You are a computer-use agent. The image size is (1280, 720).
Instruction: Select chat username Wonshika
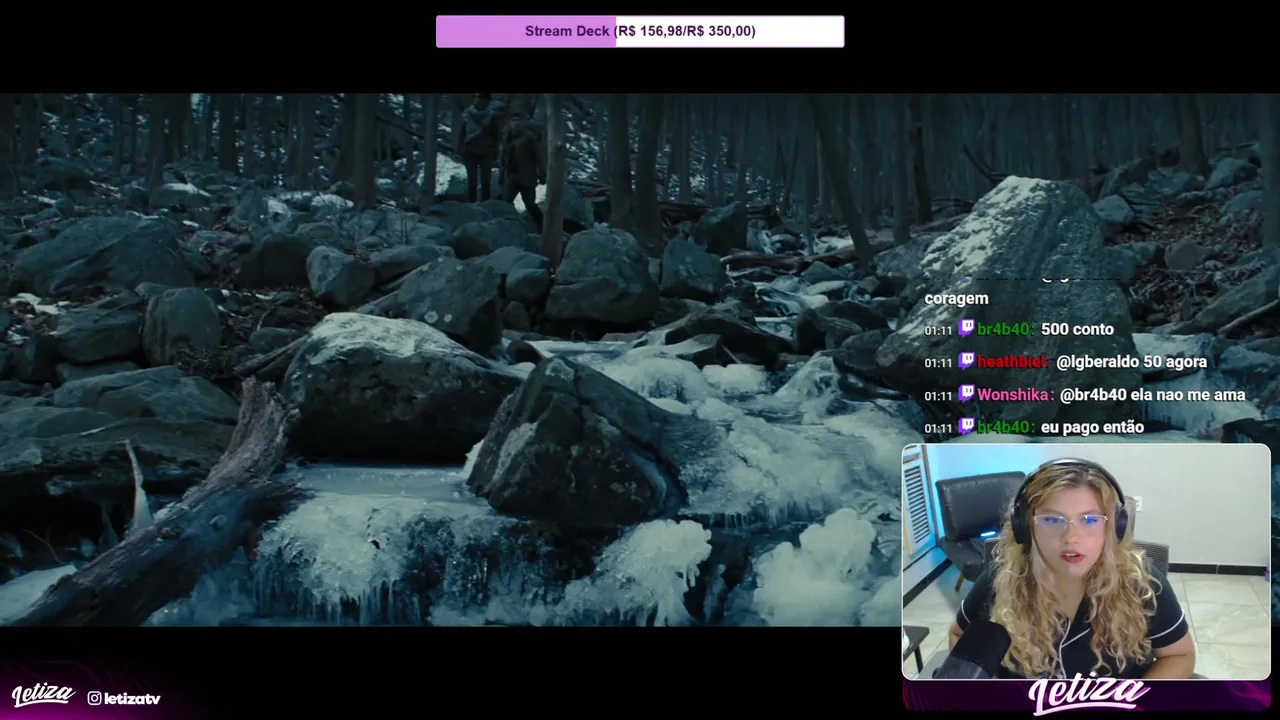(x=1014, y=395)
